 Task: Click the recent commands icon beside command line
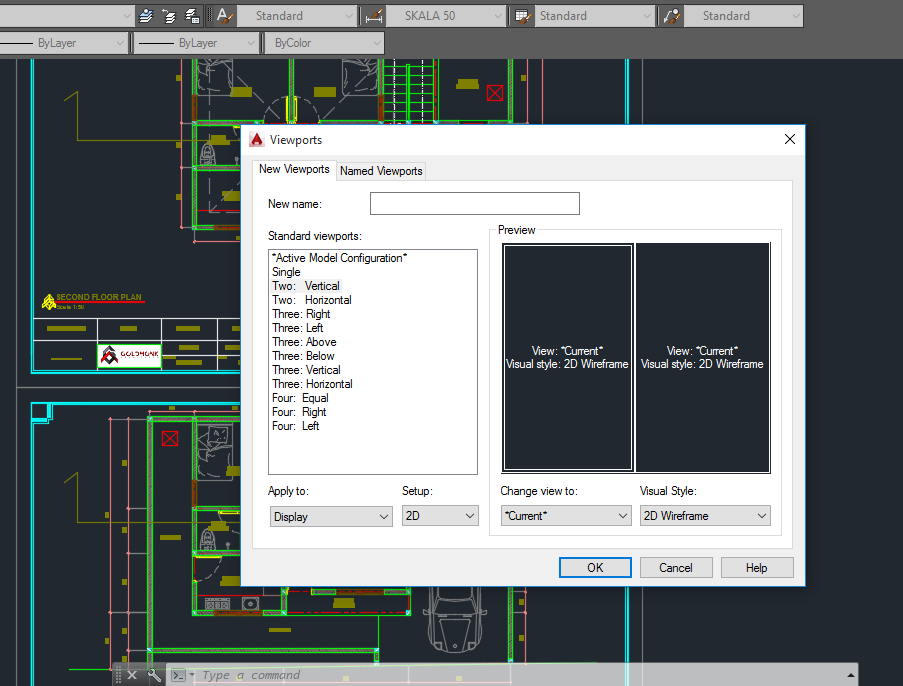pyautogui.click(x=181, y=675)
